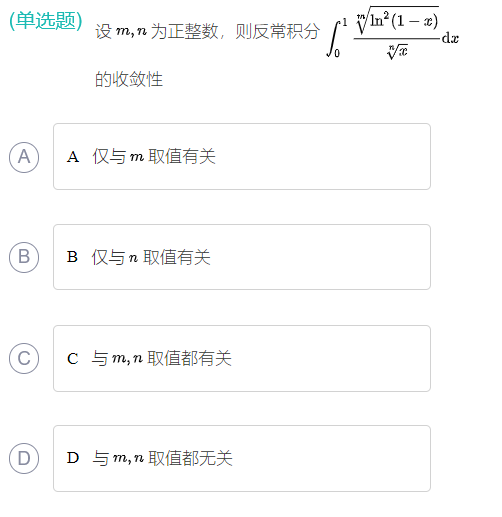The image size is (502, 517).
Task: Choose the circled C radio button
Action: click(x=24, y=358)
